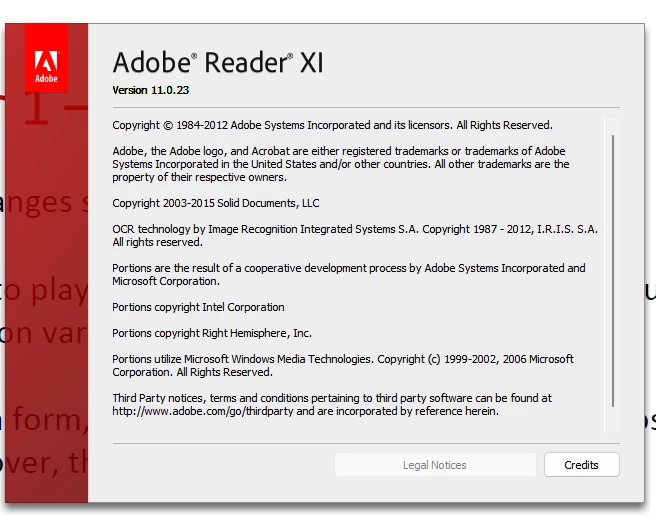Click the OCR technology by Image Recognition line
Screen dimensions: 656x523
355,236
